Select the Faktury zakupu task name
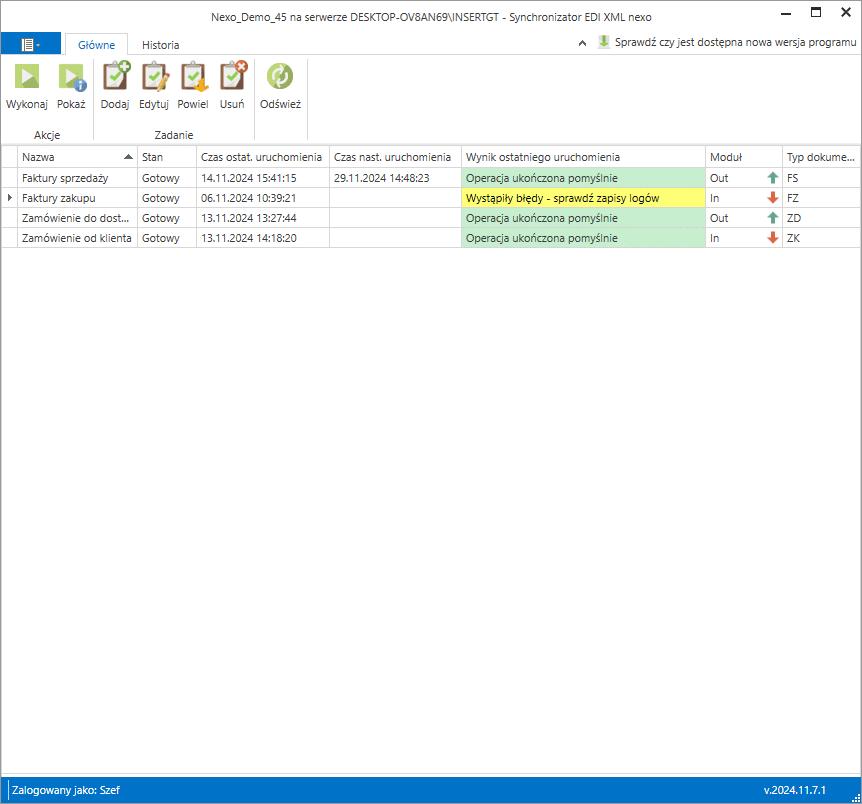Viewport: 862px width, 804px height. coord(59,198)
